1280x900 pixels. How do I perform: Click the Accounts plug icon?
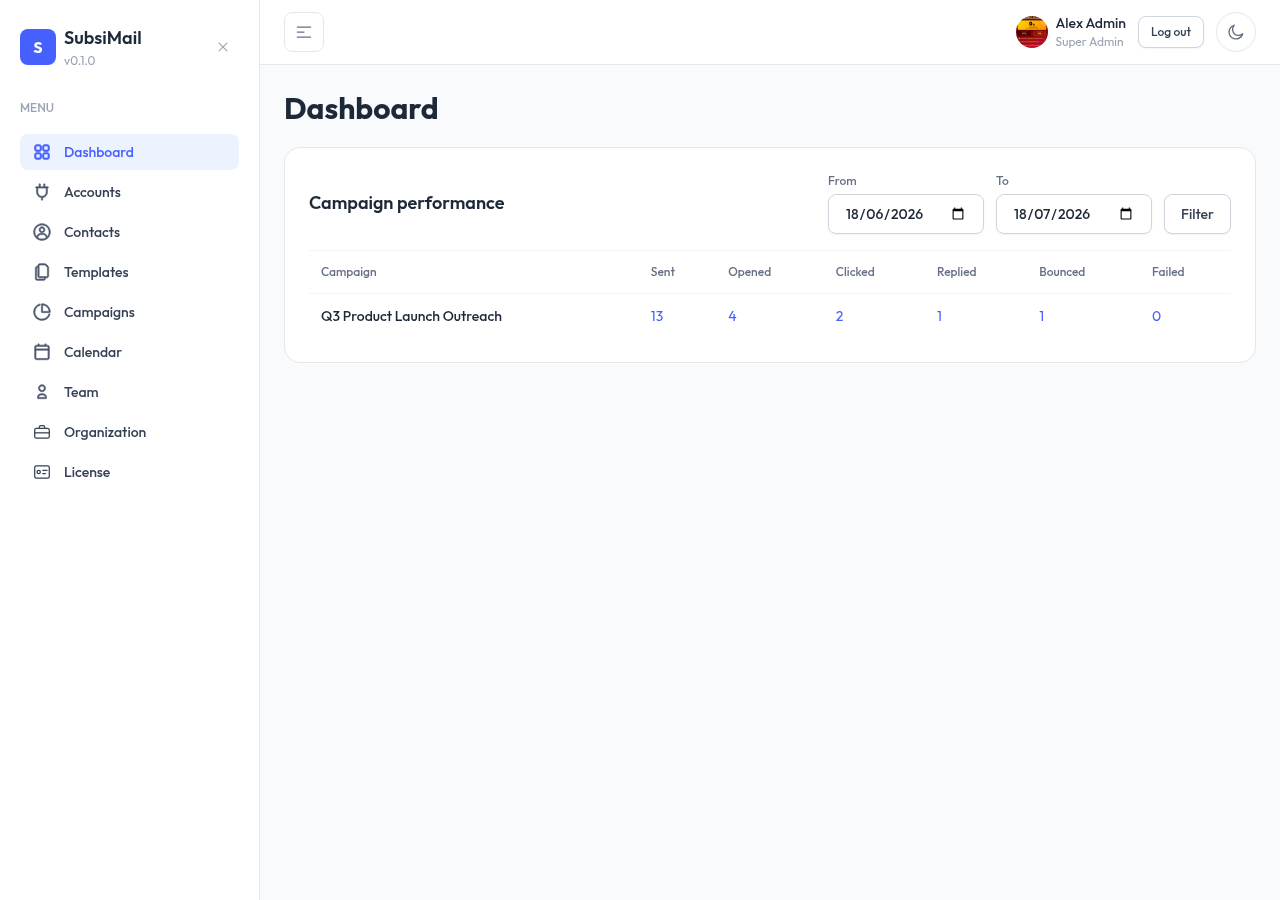[x=42, y=192]
